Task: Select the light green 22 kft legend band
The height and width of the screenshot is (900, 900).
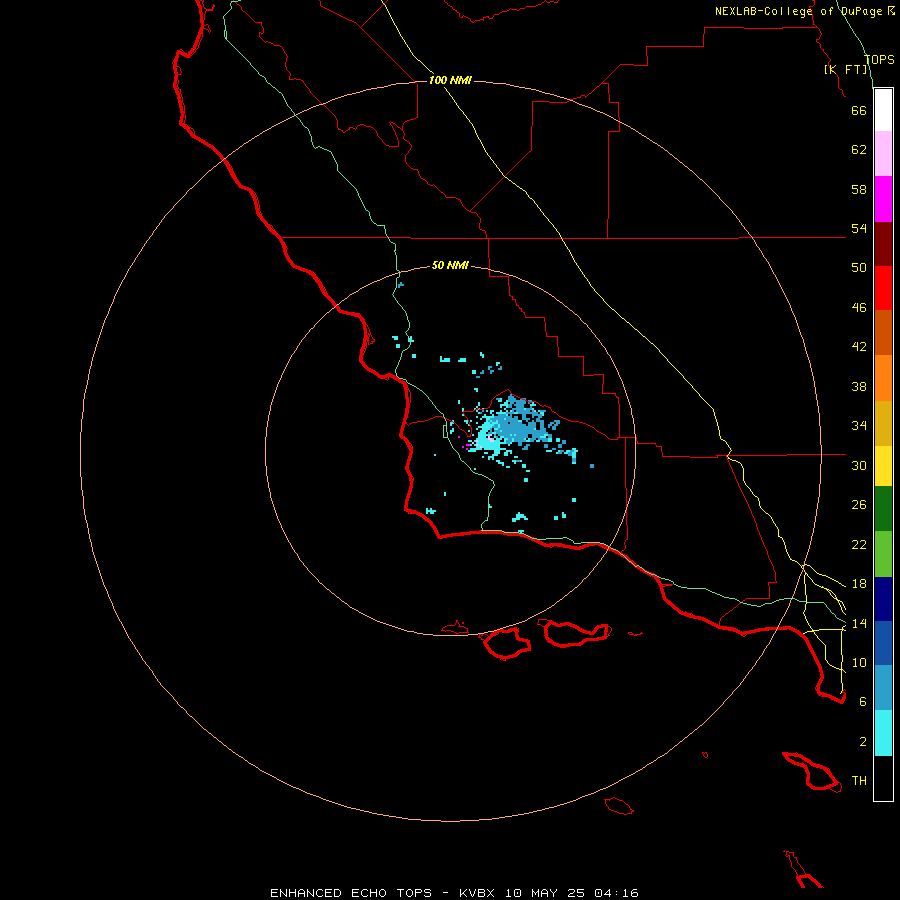Action: click(x=883, y=554)
